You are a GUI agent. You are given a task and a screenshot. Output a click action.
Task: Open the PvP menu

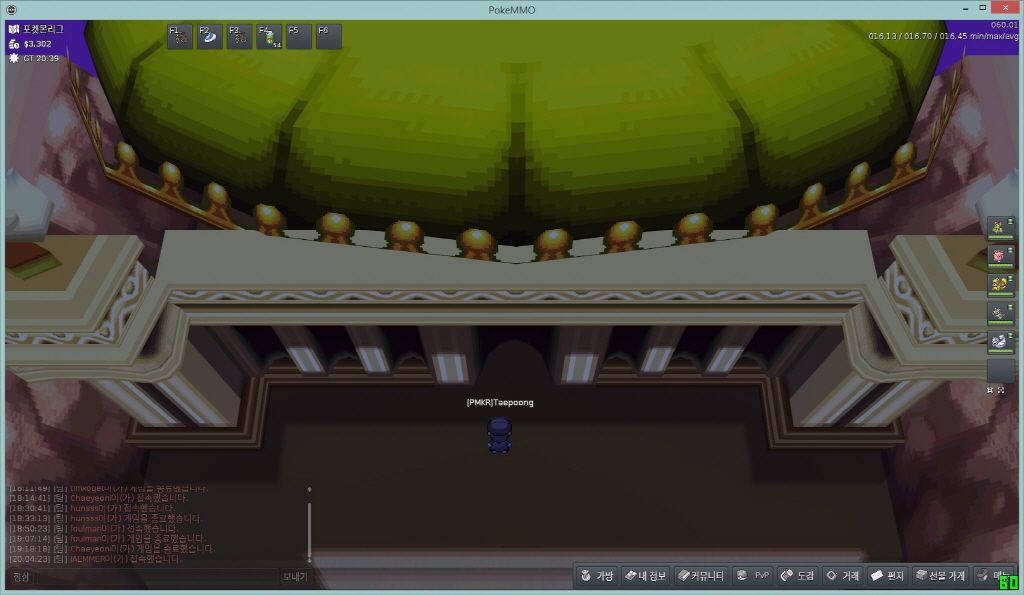coord(753,576)
